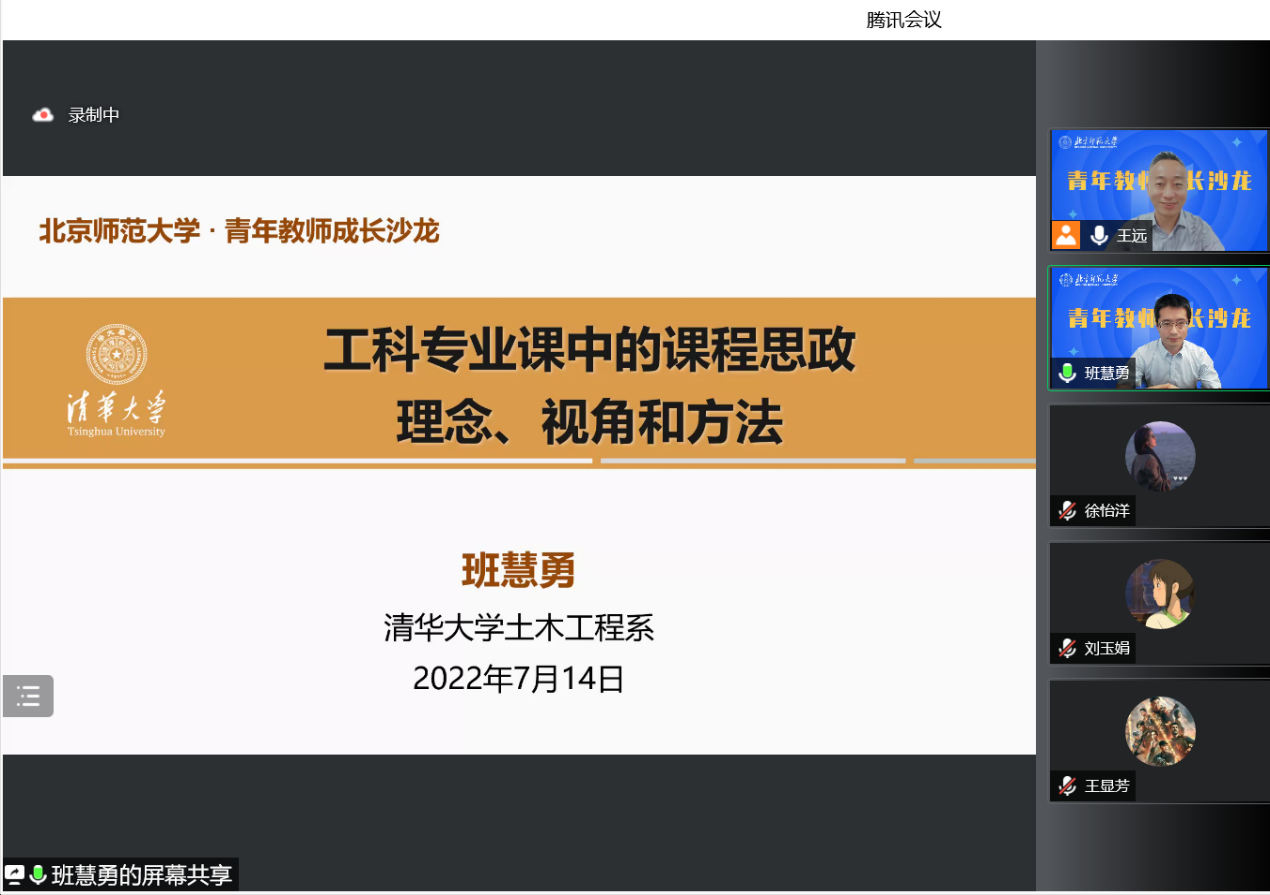The image size is (1270, 895).
Task: Click the slide title 工科专业课中的课程思政
Action: coord(590,351)
